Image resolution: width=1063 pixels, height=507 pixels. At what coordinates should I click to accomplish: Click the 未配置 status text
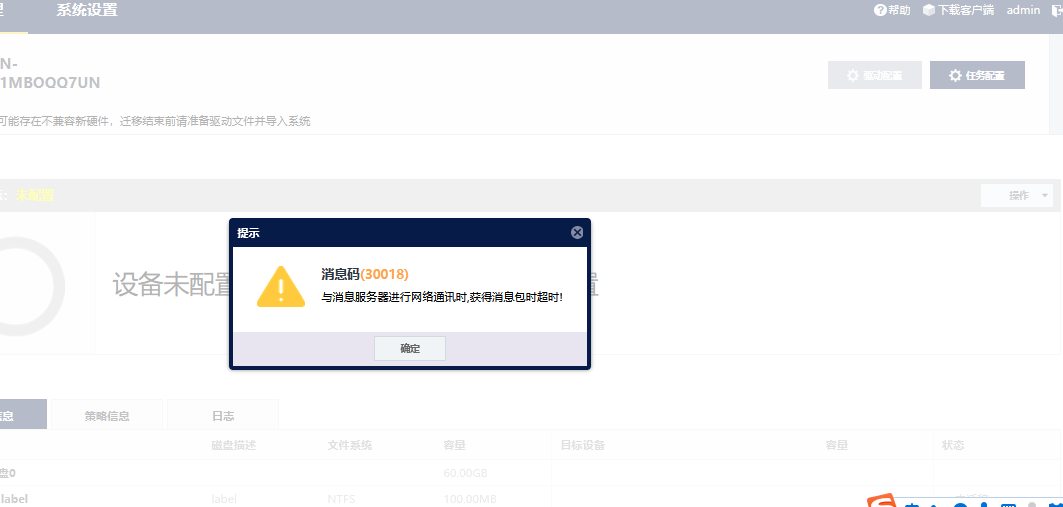(x=35, y=195)
